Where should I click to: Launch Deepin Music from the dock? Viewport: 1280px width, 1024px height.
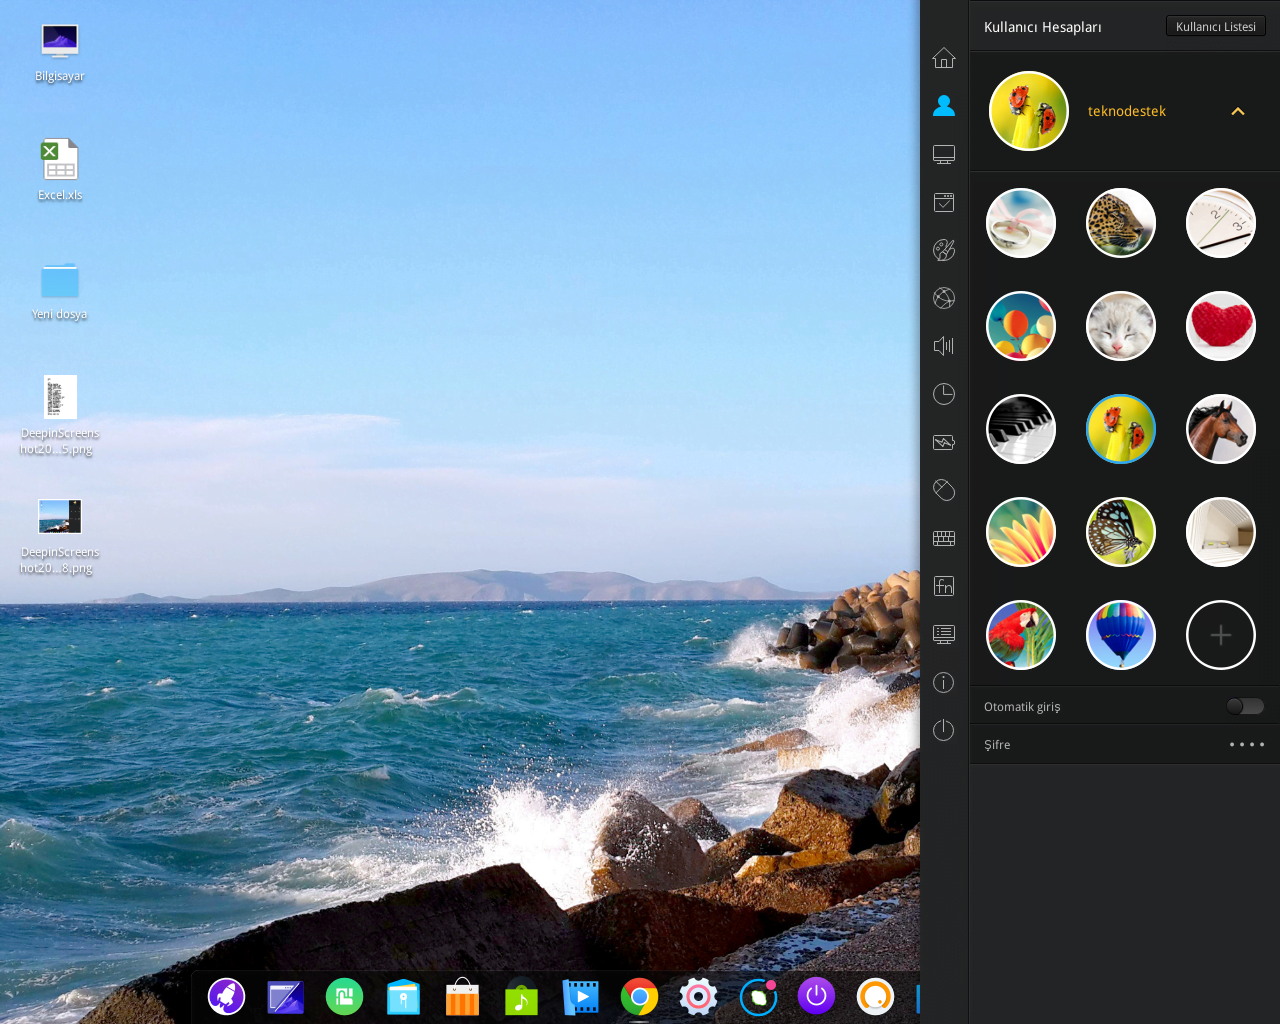520,997
